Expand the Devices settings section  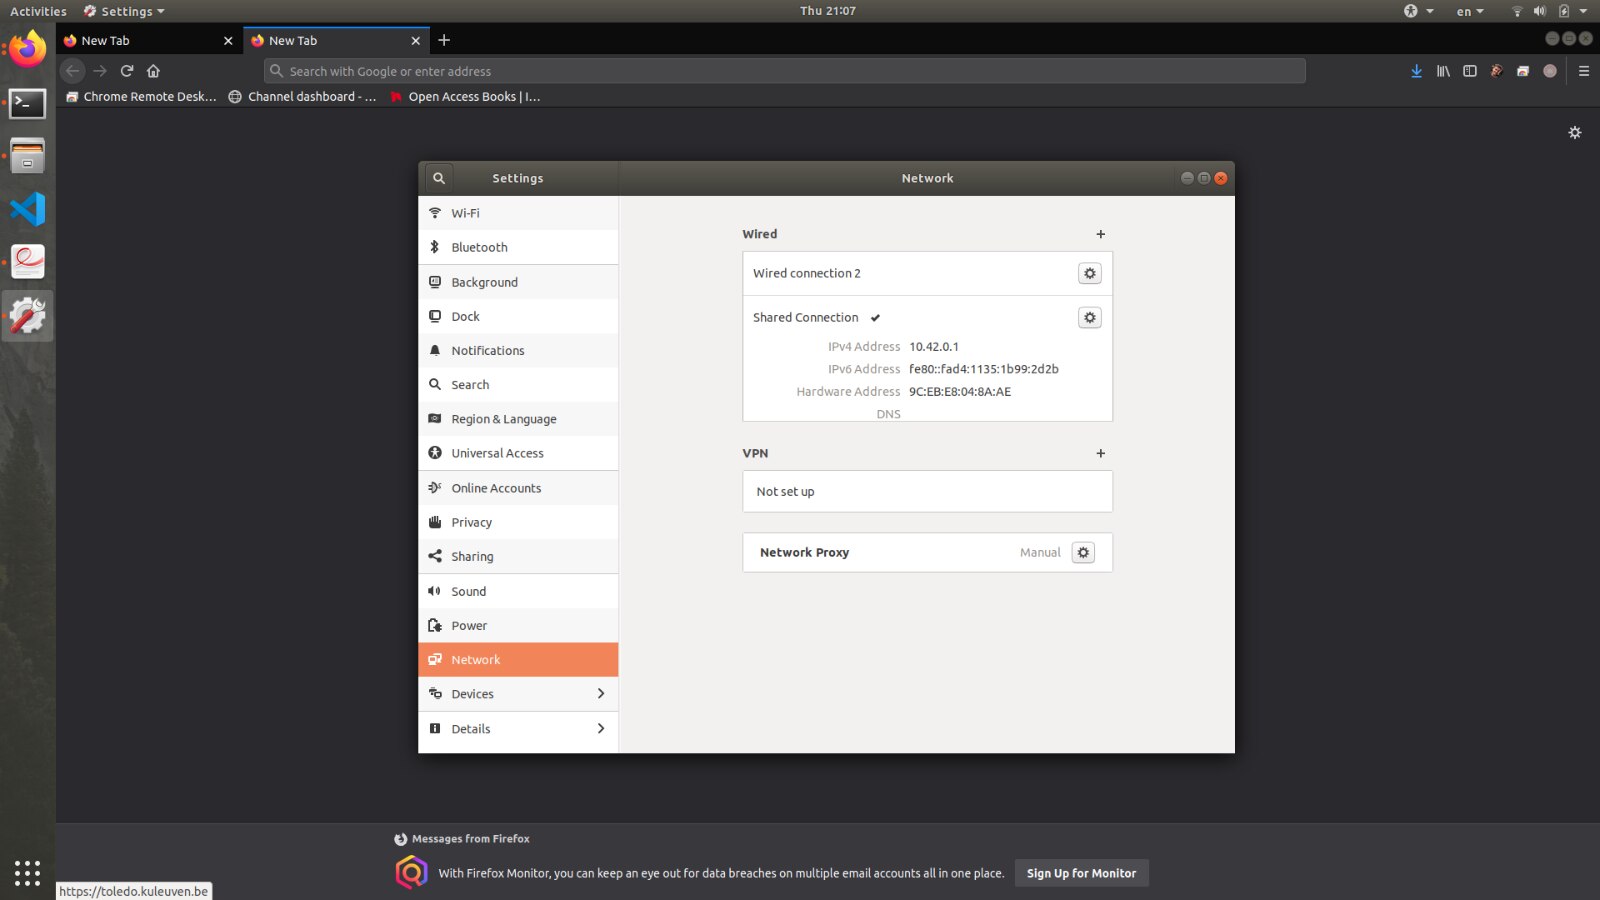518,694
